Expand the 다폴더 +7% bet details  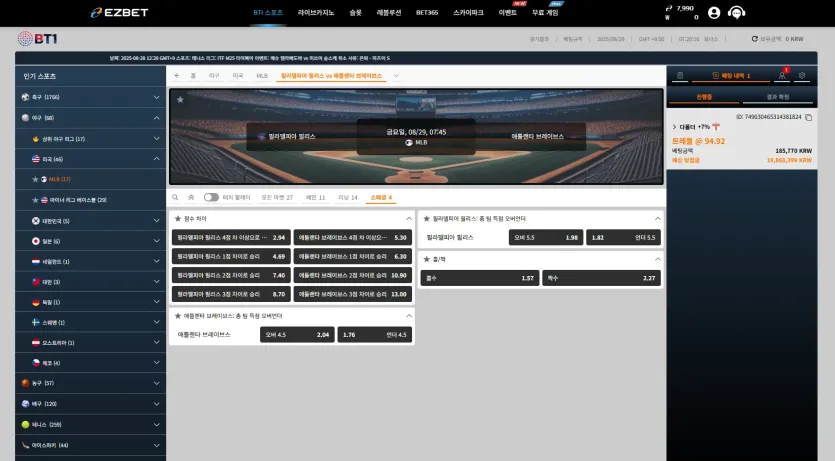[x=674, y=127]
